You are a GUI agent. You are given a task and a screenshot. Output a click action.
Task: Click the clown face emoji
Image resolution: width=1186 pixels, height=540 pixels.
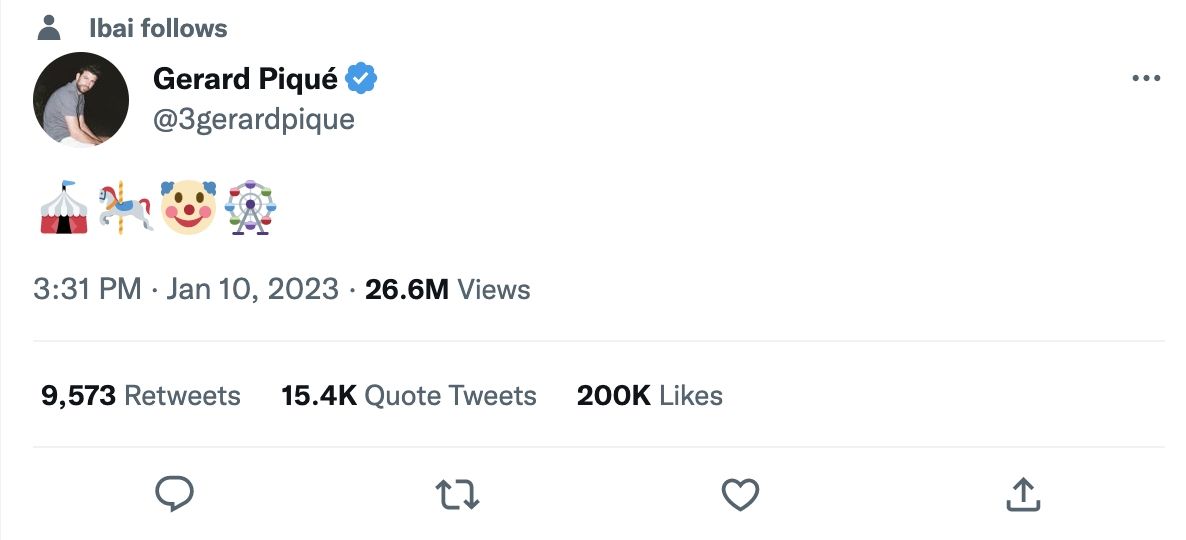pos(188,207)
